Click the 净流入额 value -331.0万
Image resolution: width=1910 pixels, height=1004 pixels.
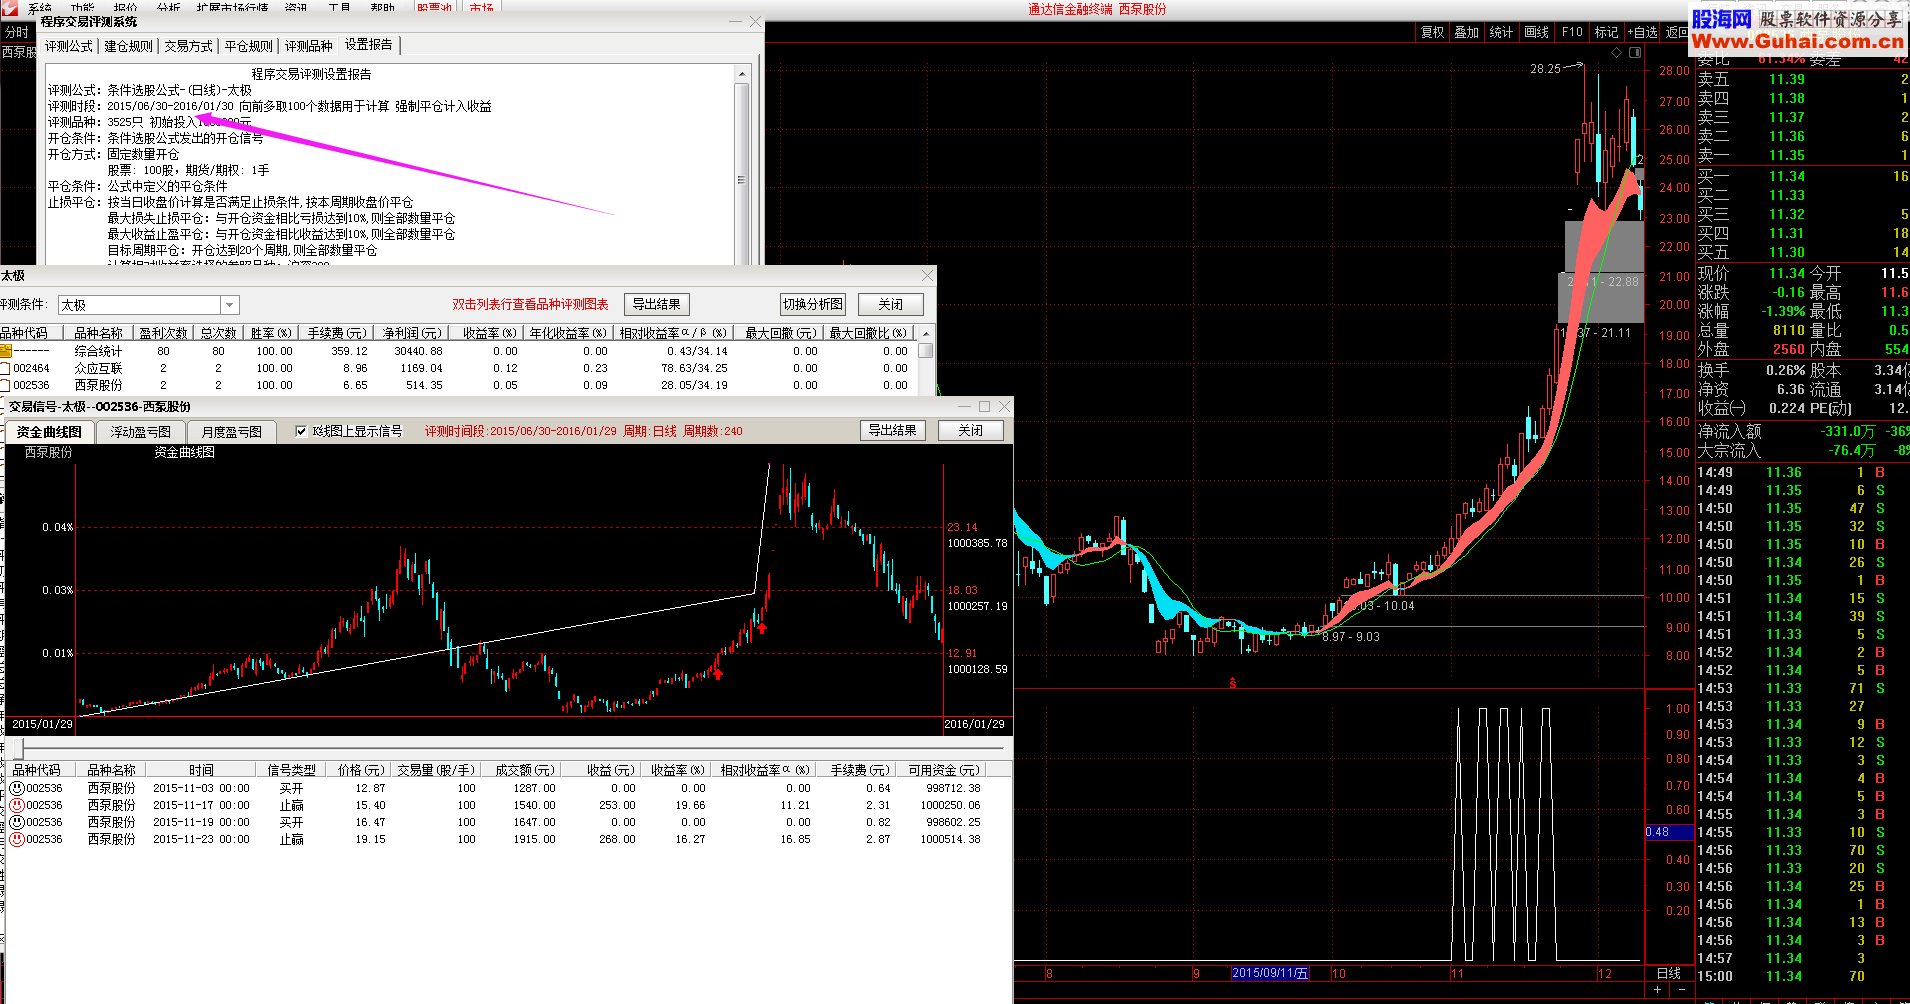1848,431
